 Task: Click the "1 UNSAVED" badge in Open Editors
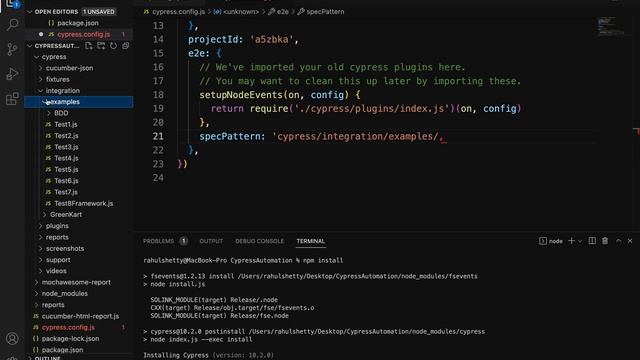99,12
